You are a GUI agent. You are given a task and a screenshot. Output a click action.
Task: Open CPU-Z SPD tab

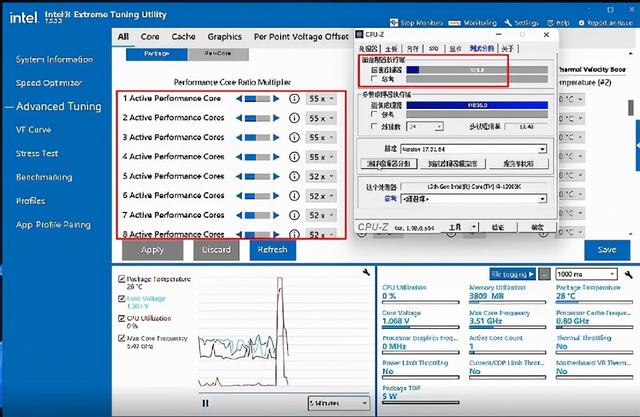(433, 49)
